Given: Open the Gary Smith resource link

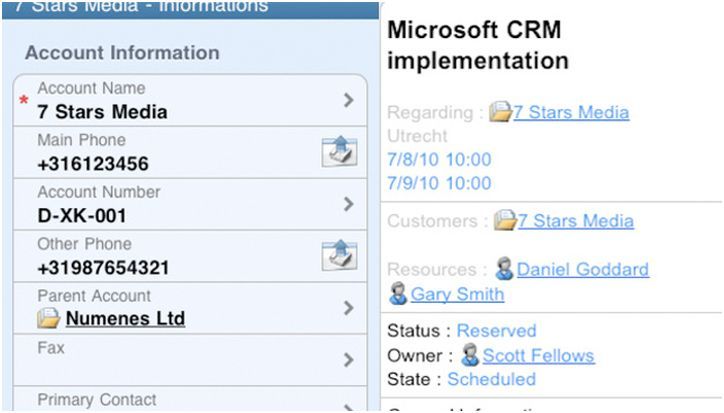Looking at the screenshot, I should pyautogui.click(x=458, y=294).
